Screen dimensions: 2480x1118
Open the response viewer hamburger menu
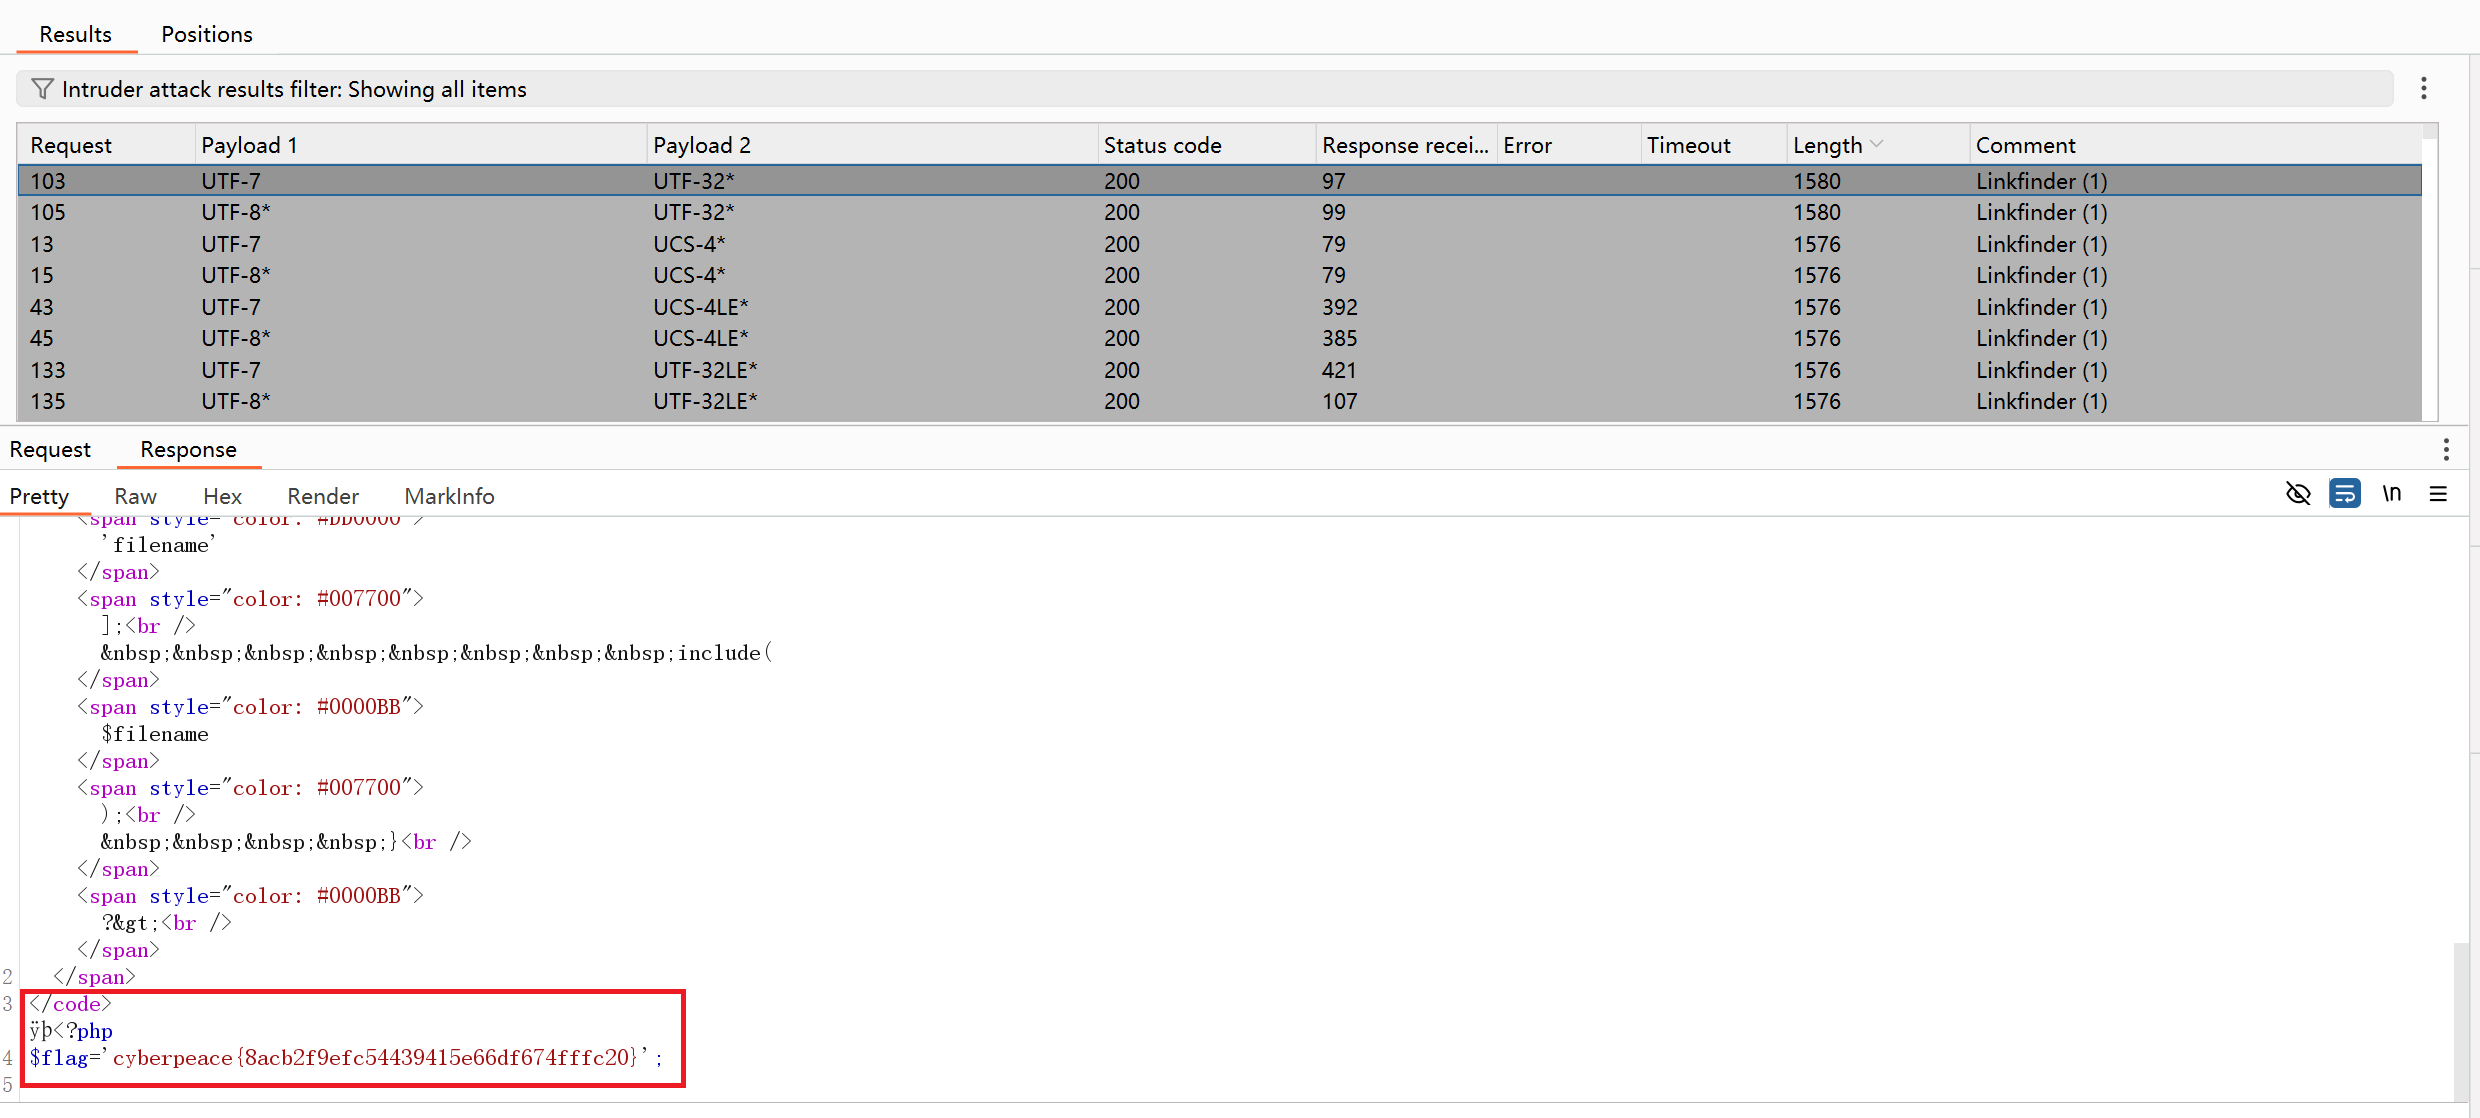tap(2438, 494)
